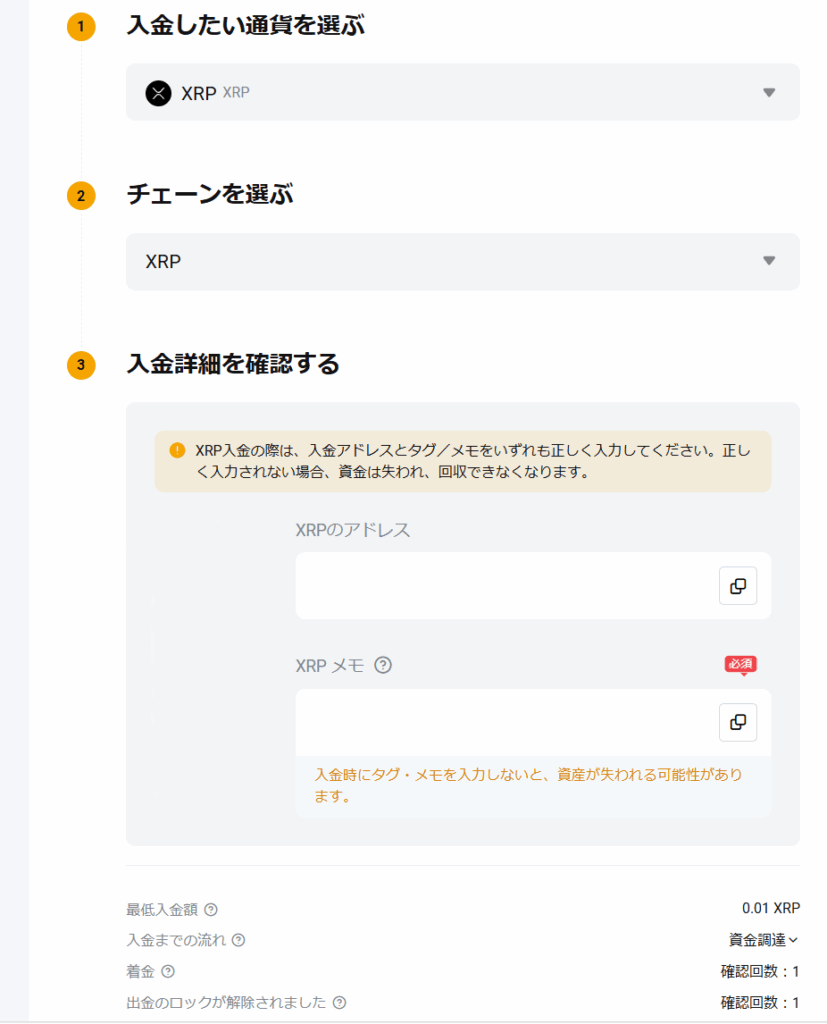827x1024 pixels.
Task: Open the currency selection dropdown
Action: pyautogui.click(x=462, y=92)
